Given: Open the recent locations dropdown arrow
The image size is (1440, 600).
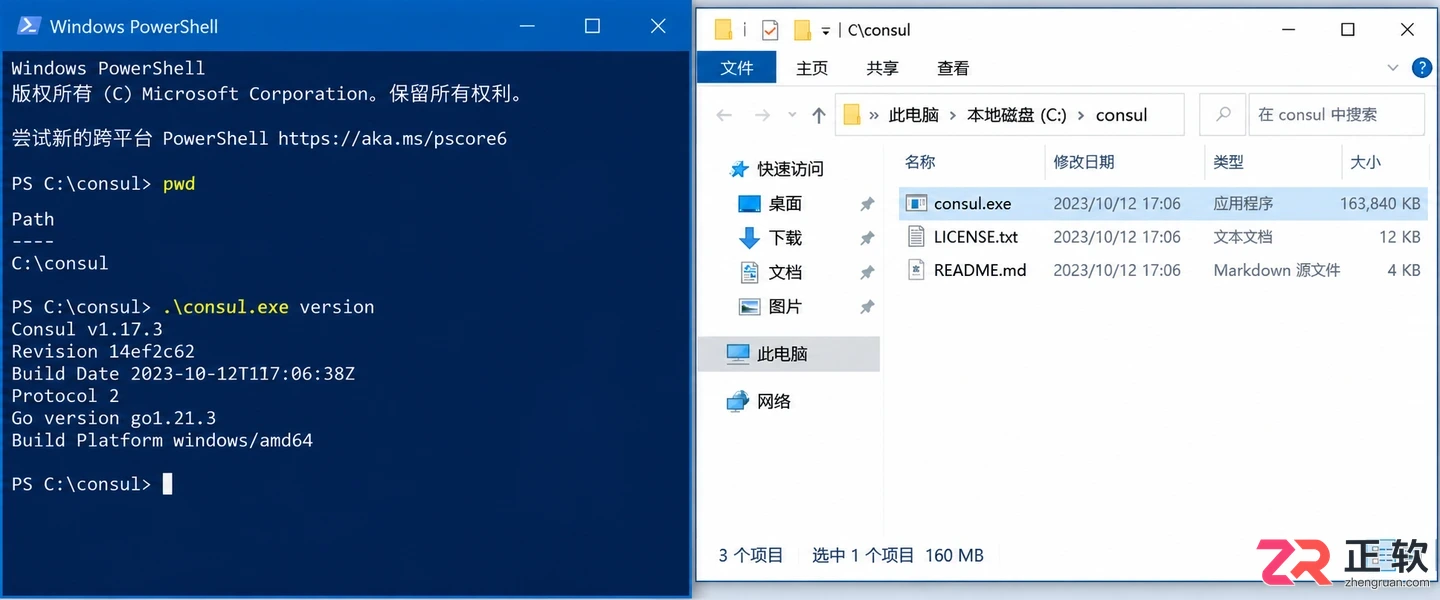Looking at the screenshot, I should point(792,116).
